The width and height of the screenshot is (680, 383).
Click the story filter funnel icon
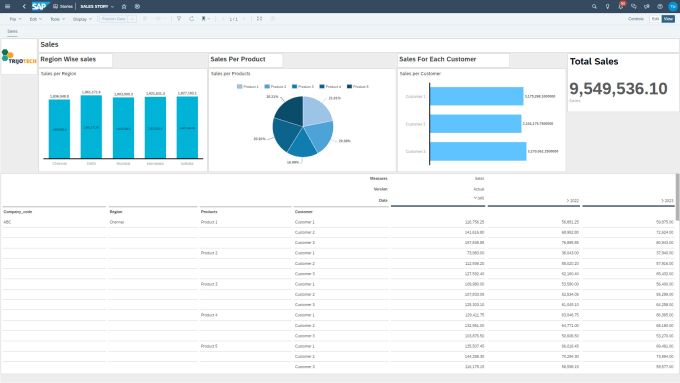179,19
